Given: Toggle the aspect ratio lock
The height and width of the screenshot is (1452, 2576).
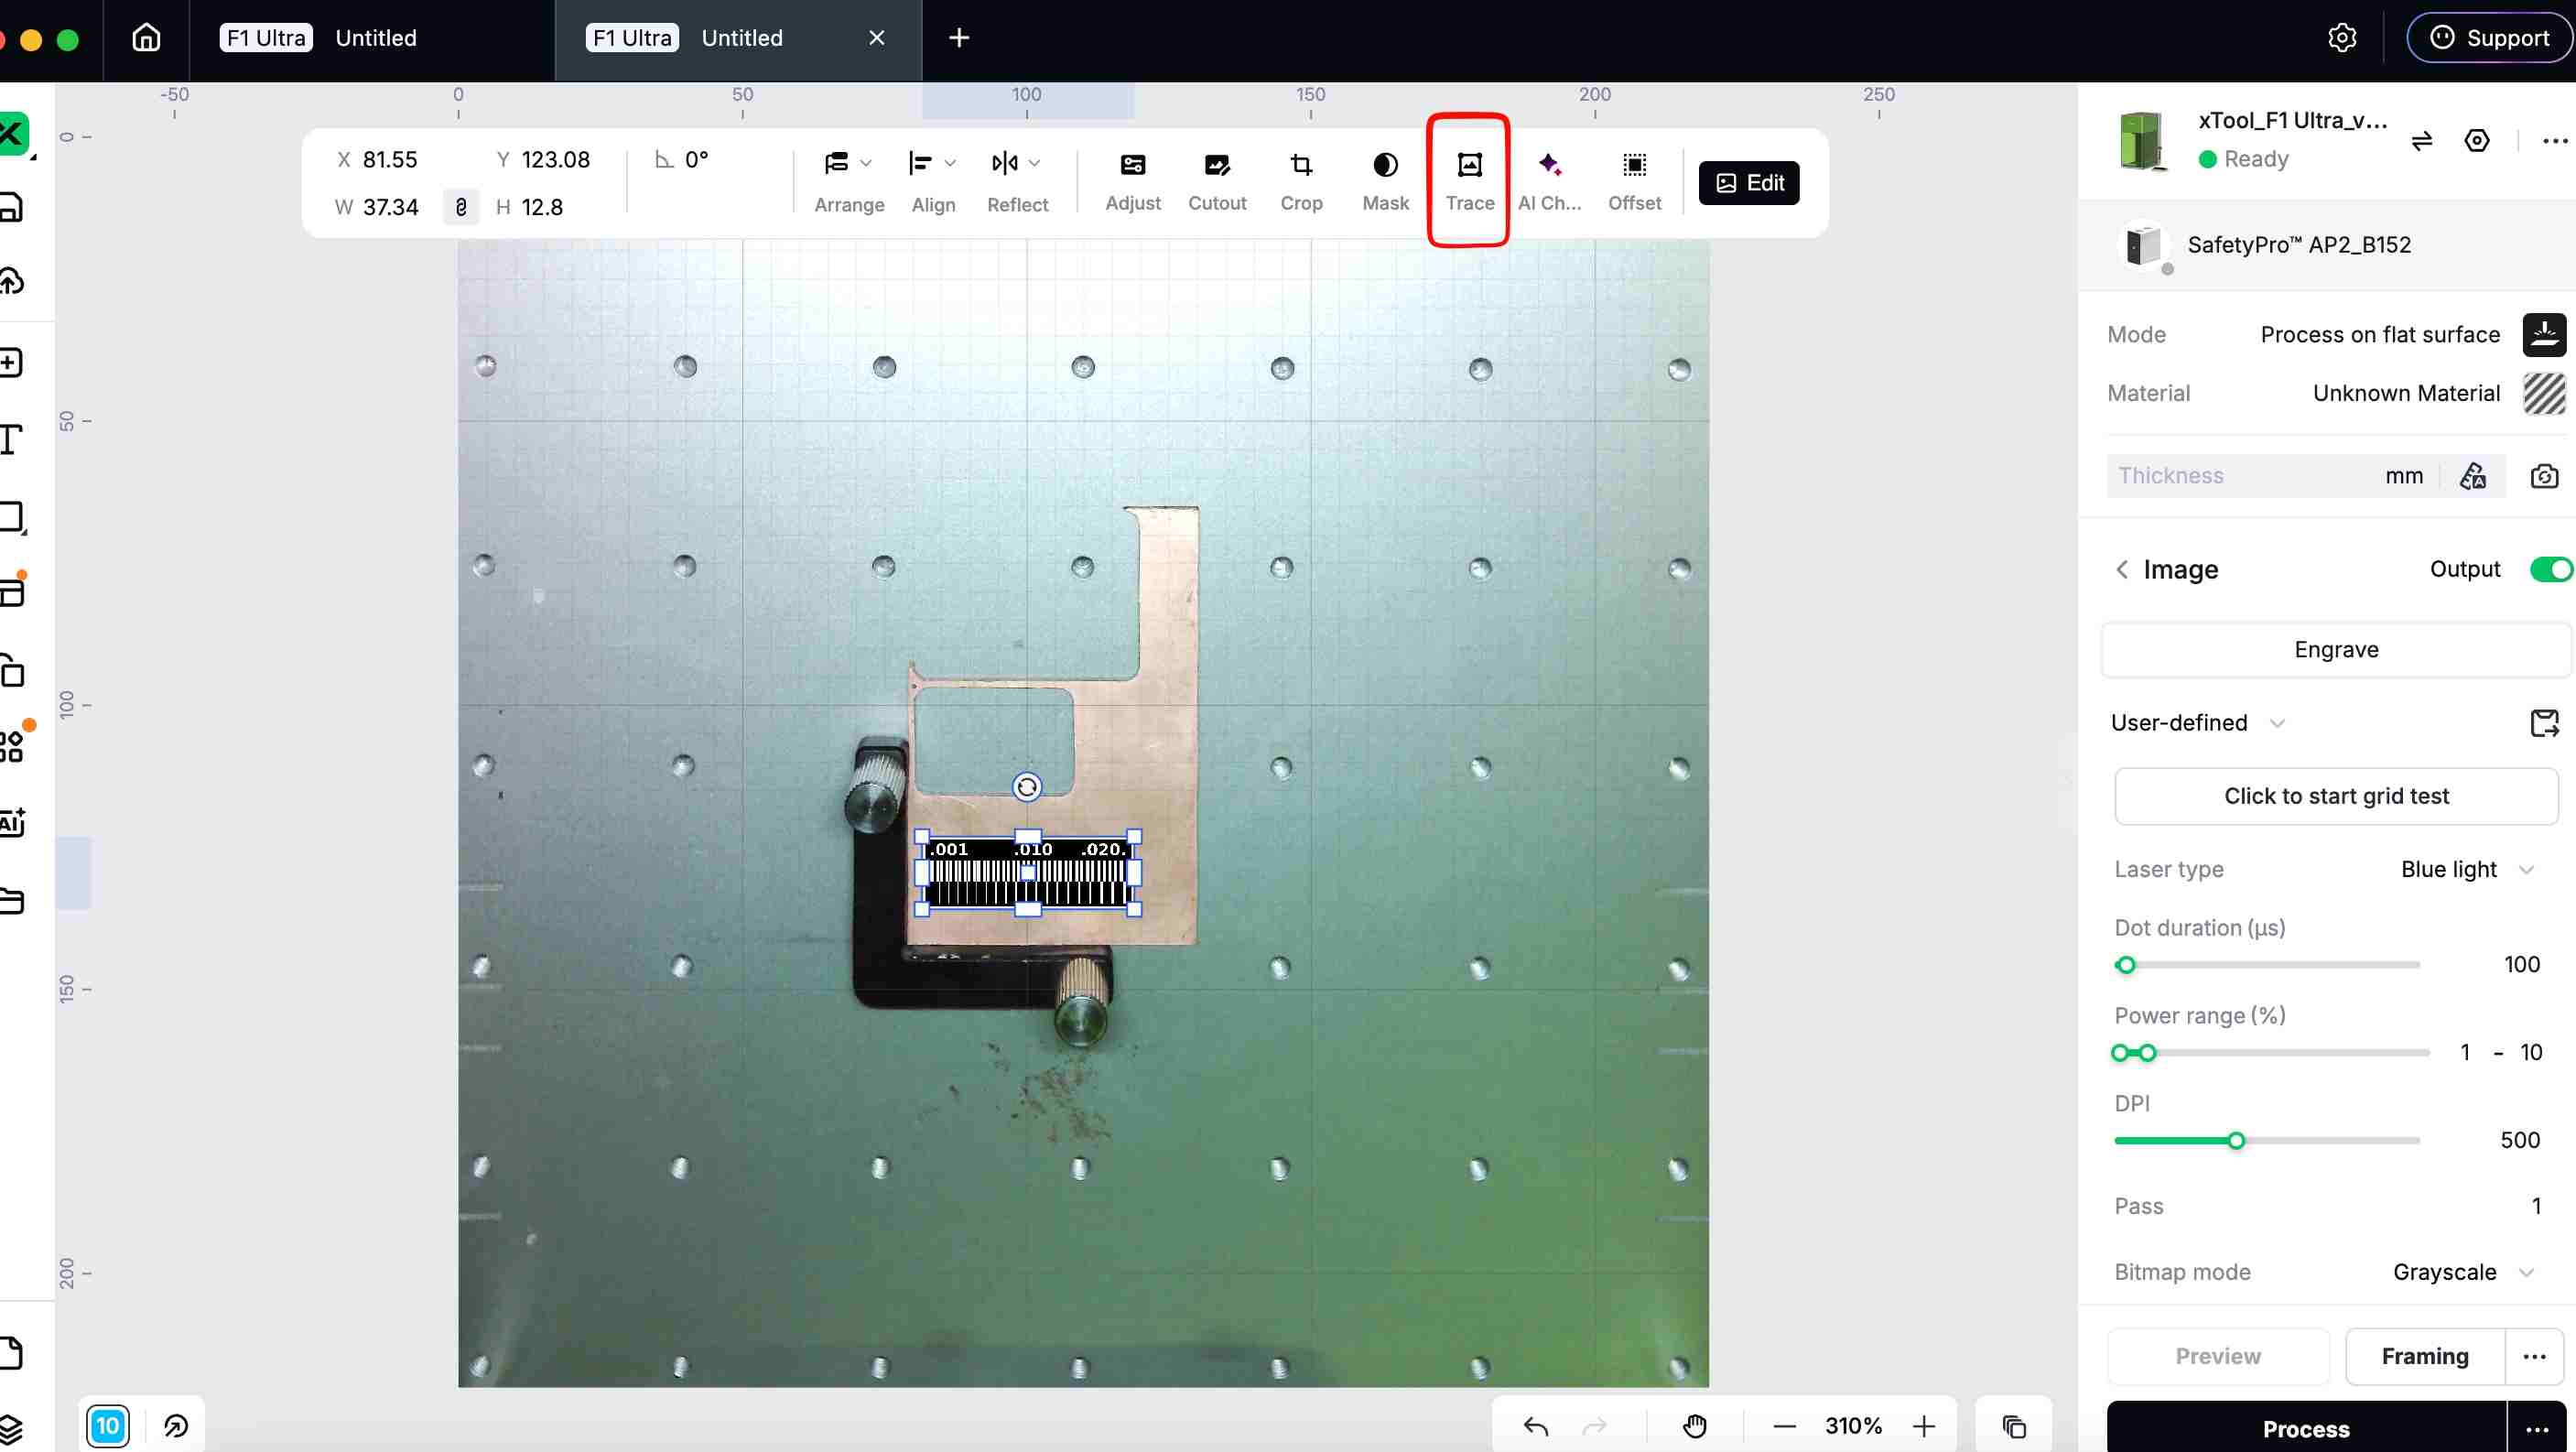Looking at the screenshot, I should coord(461,207).
